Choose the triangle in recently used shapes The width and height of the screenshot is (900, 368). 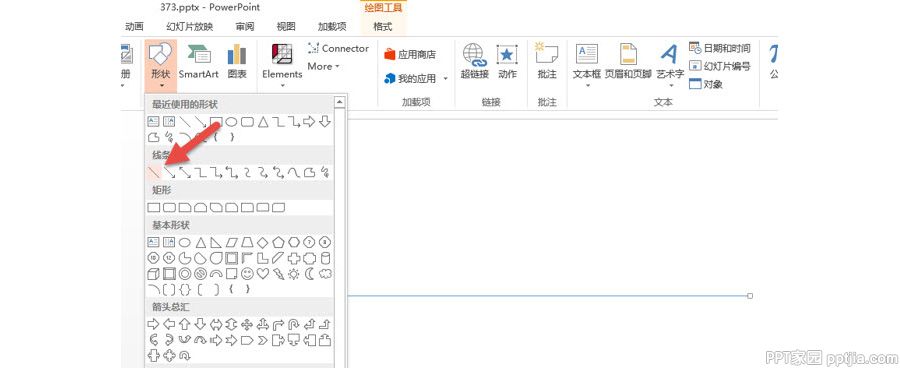click(263, 121)
